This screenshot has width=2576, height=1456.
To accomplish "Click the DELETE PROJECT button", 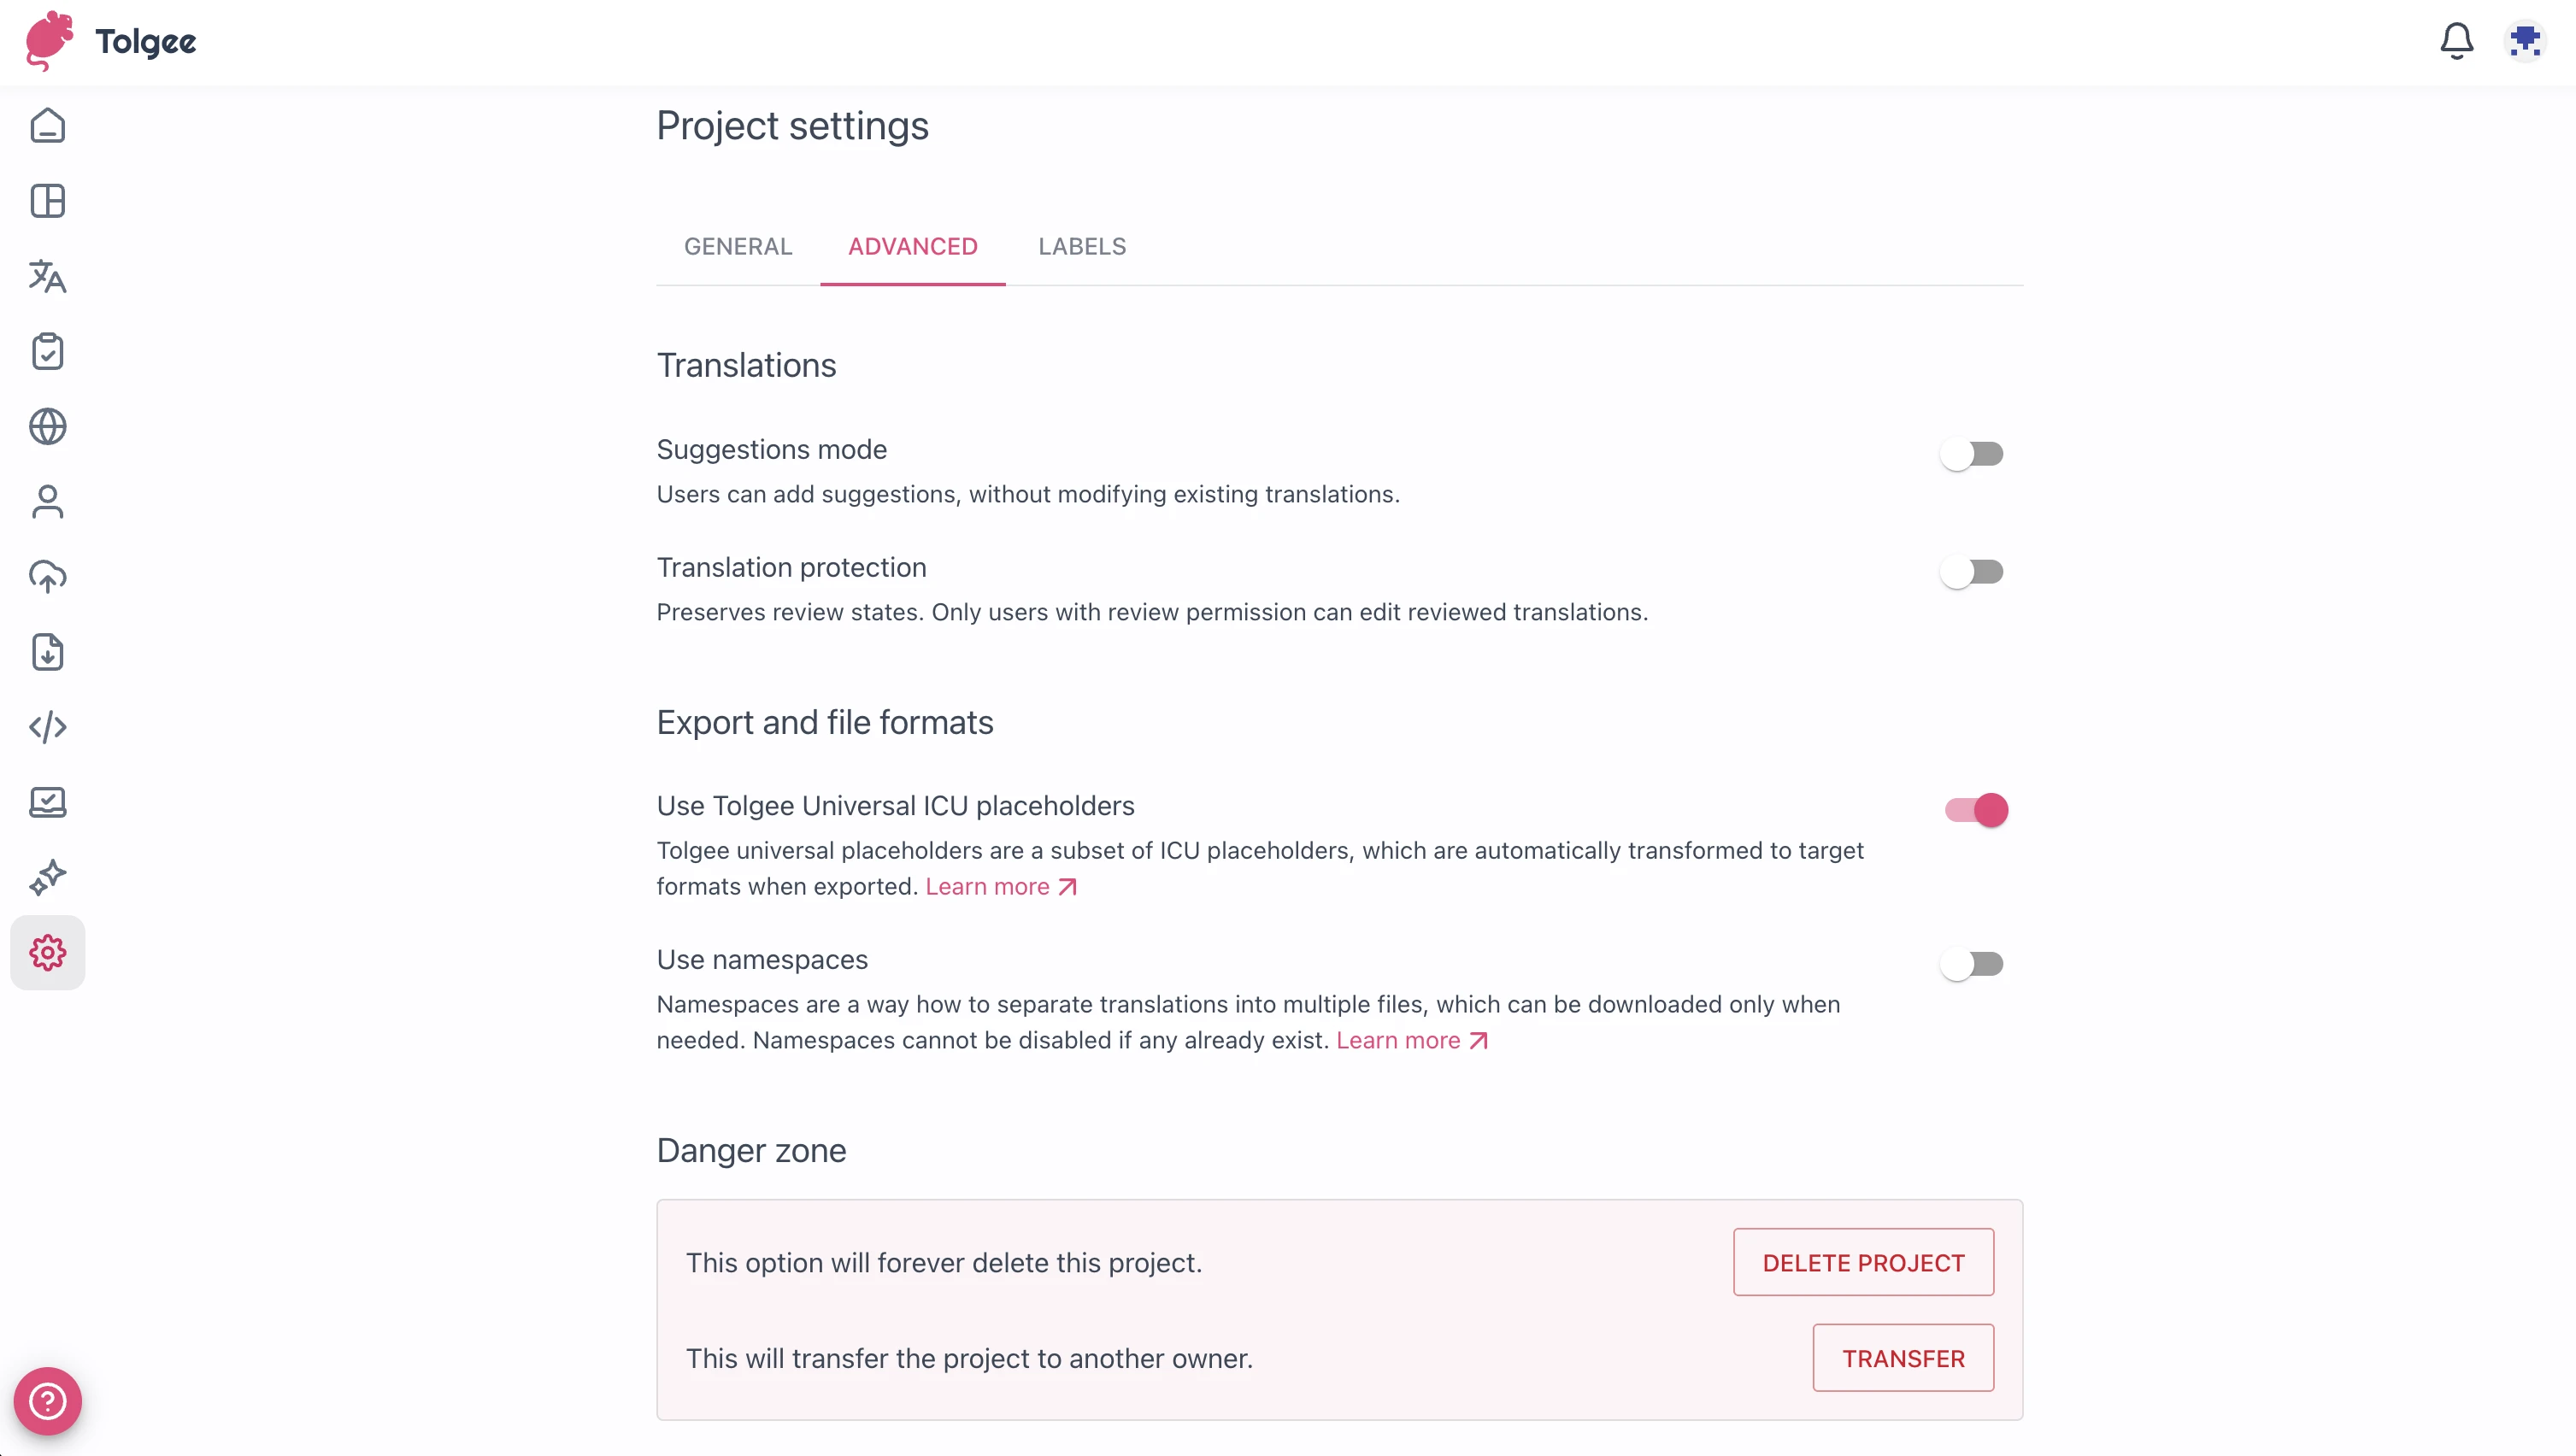I will pyautogui.click(x=1863, y=1262).
